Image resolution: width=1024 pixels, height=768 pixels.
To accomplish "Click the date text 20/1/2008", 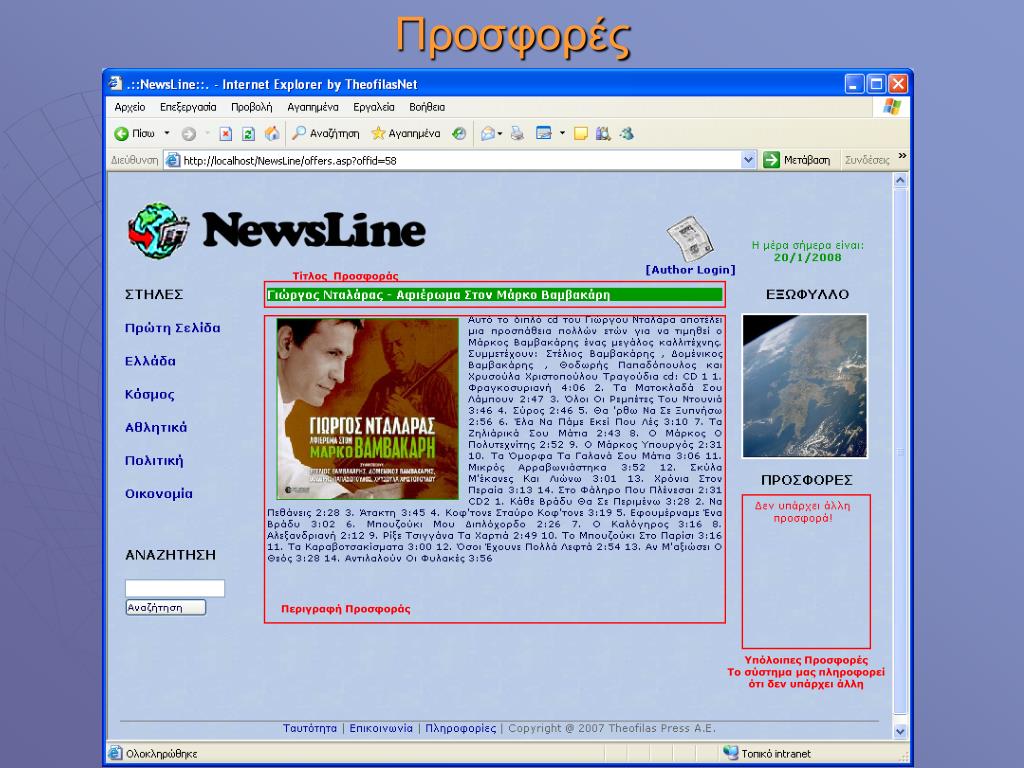I will click(x=808, y=257).
